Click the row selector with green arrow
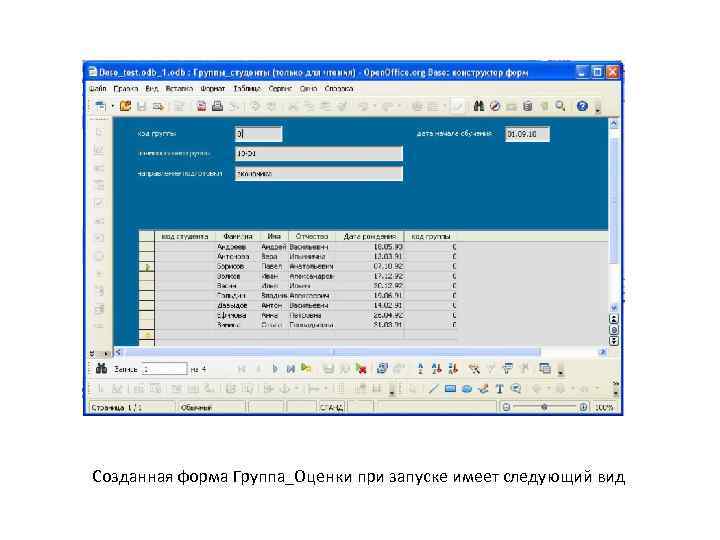This screenshot has height=540, width=720. pos(147,267)
